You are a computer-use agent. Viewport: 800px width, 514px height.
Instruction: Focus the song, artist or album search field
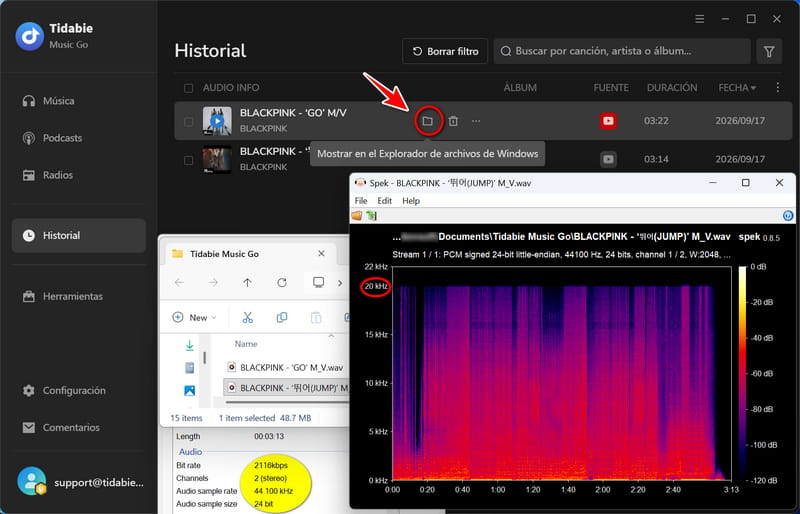pyautogui.click(x=621, y=51)
